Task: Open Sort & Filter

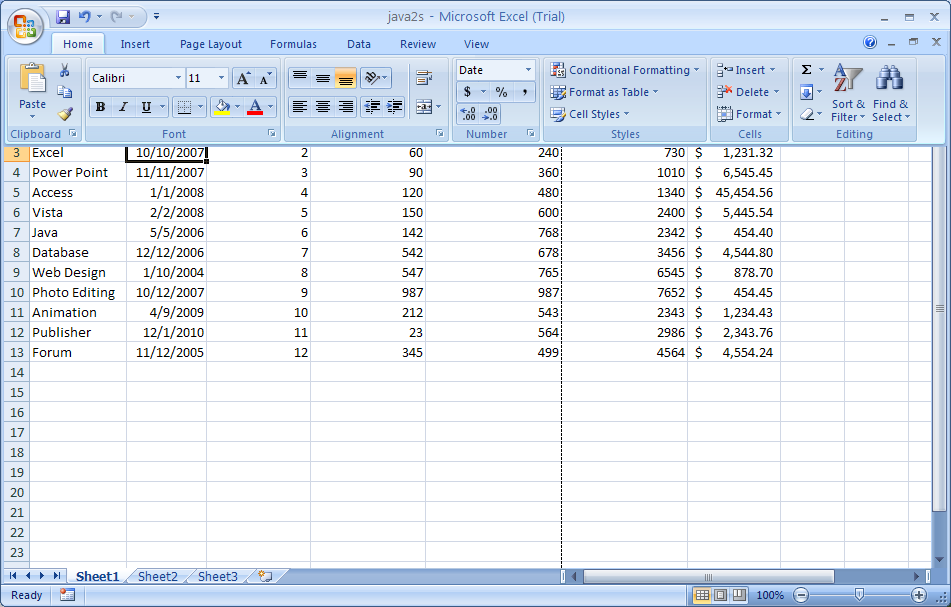Action: (848, 93)
